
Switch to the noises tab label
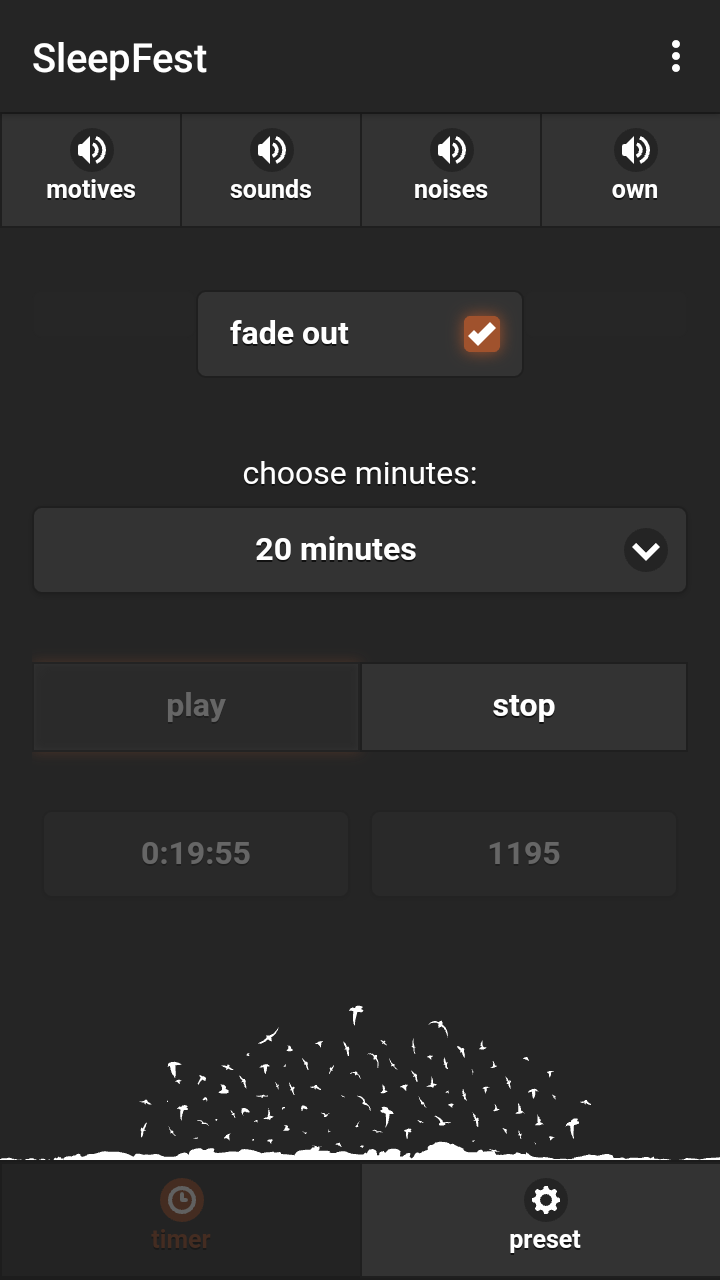pyautogui.click(x=451, y=190)
